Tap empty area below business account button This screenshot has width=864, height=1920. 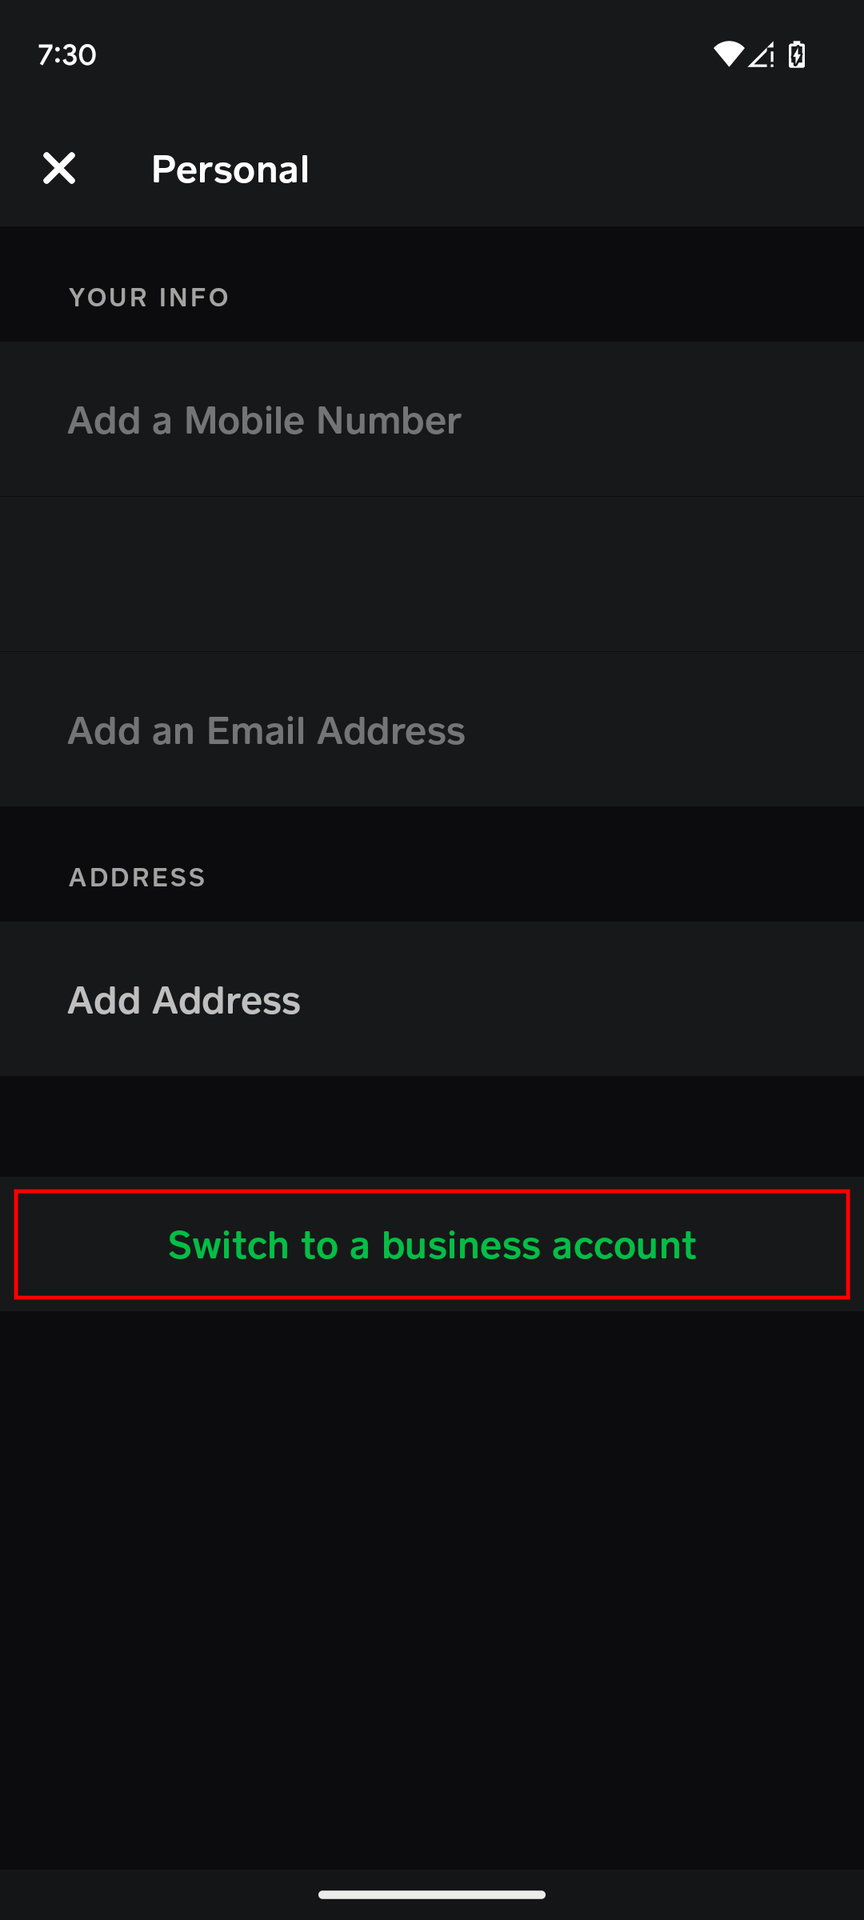pyautogui.click(x=432, y=1580)
